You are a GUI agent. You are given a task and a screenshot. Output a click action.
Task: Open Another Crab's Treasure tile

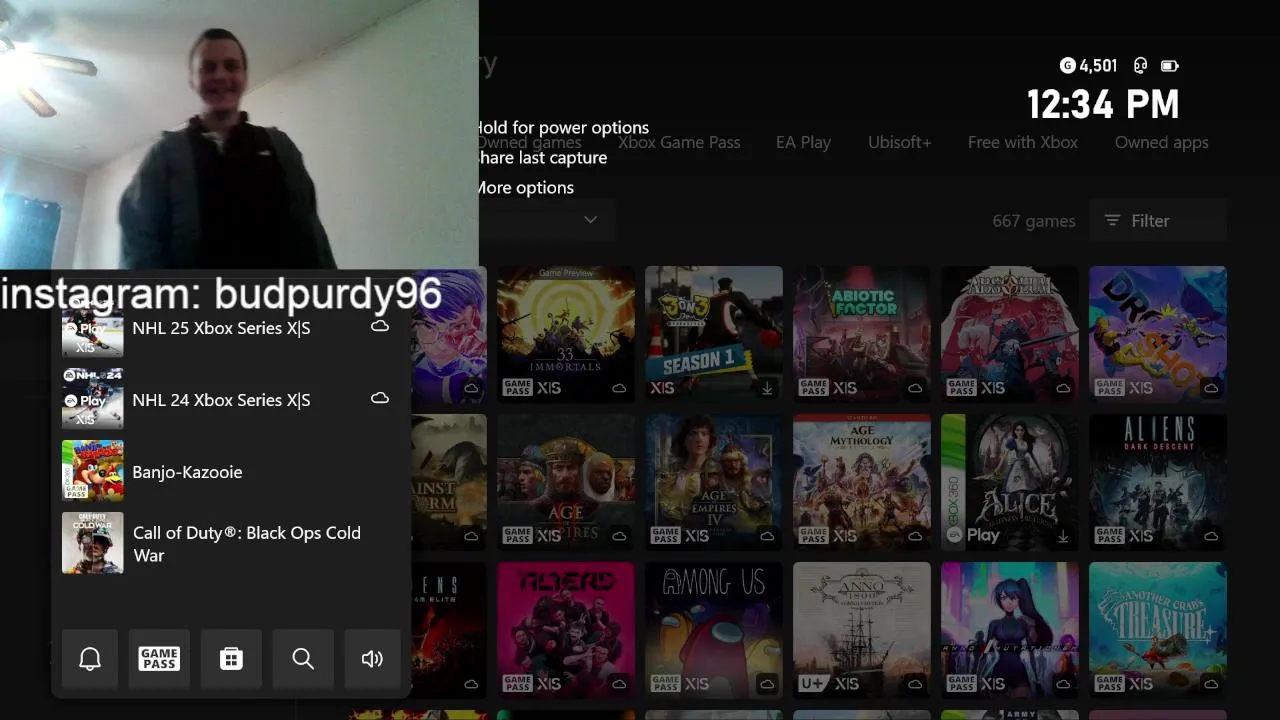tap(1158, 630)
